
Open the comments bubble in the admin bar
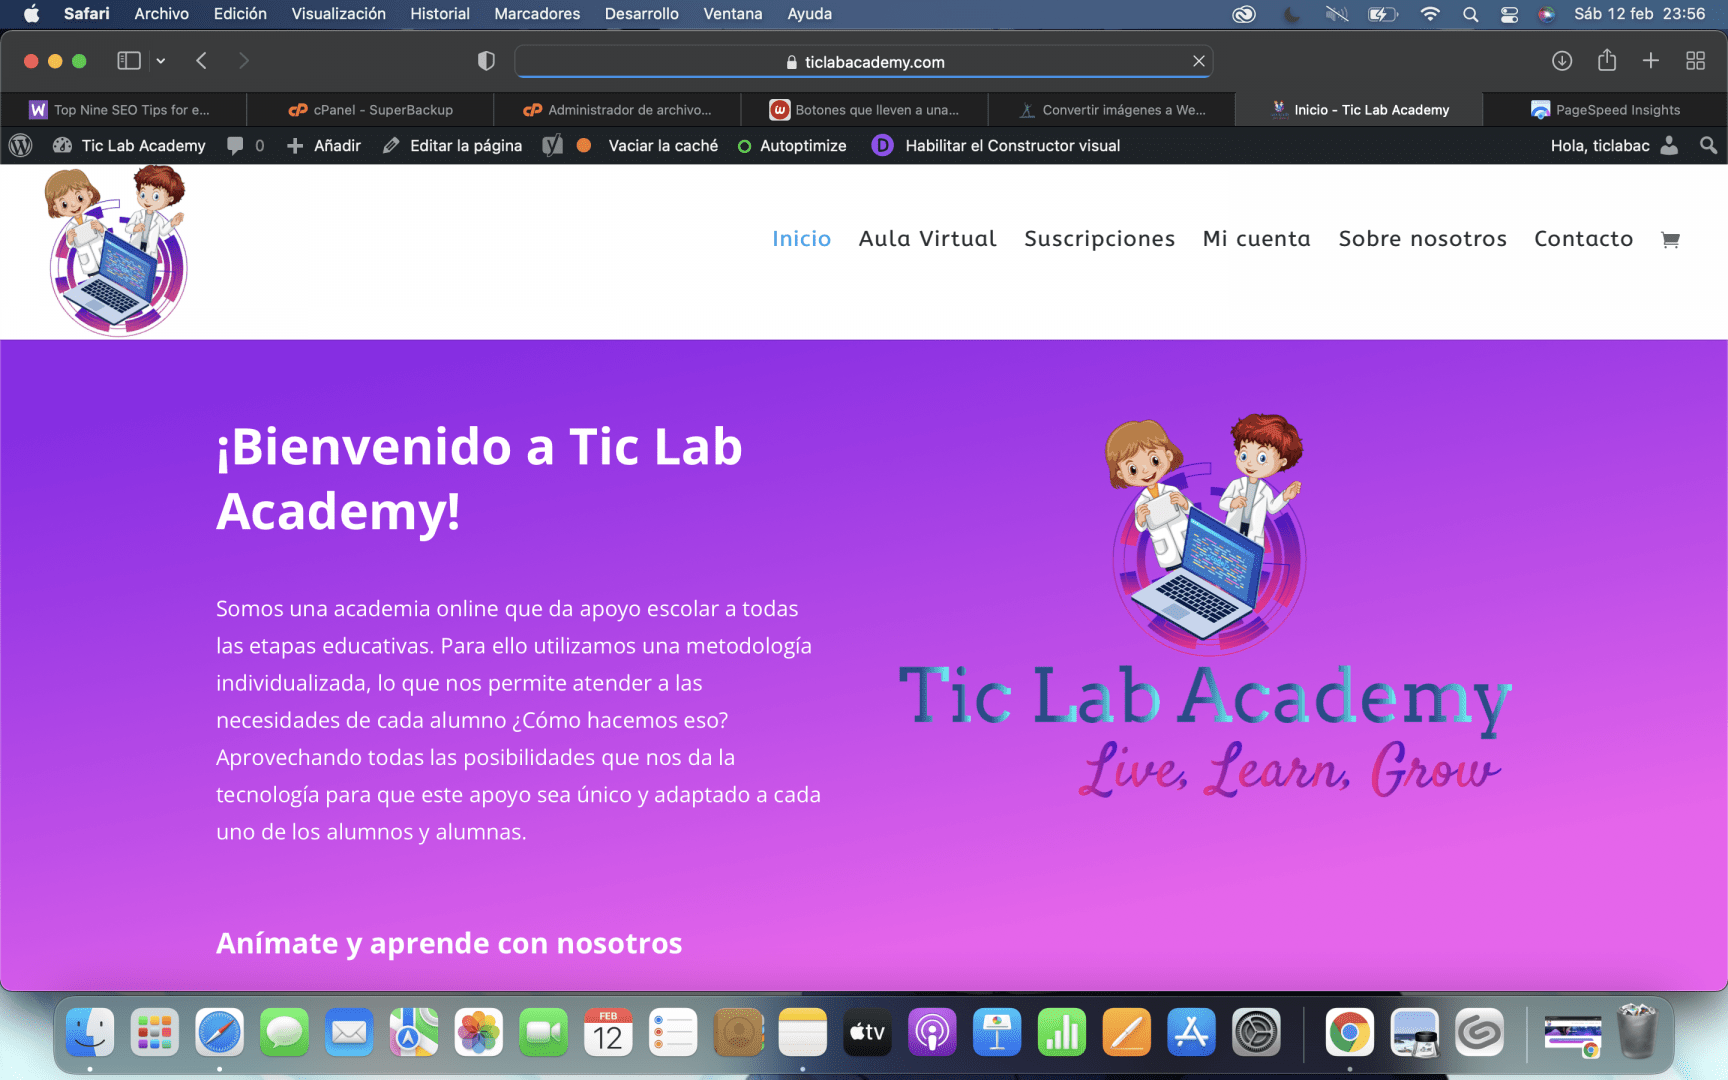pos(245,146)
